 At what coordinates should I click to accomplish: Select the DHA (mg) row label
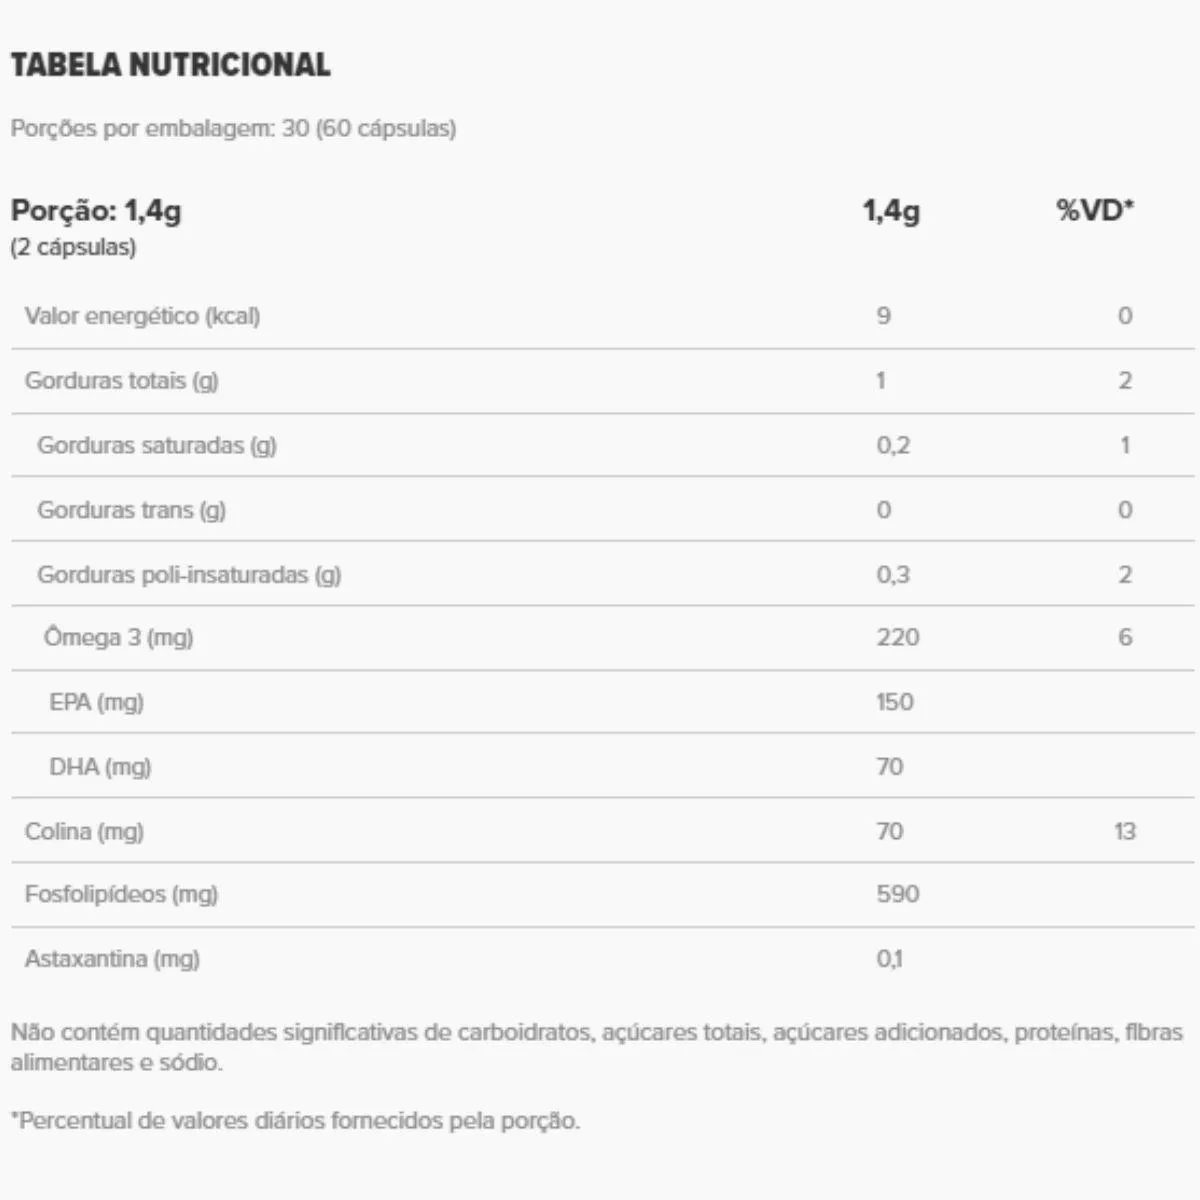100,767
